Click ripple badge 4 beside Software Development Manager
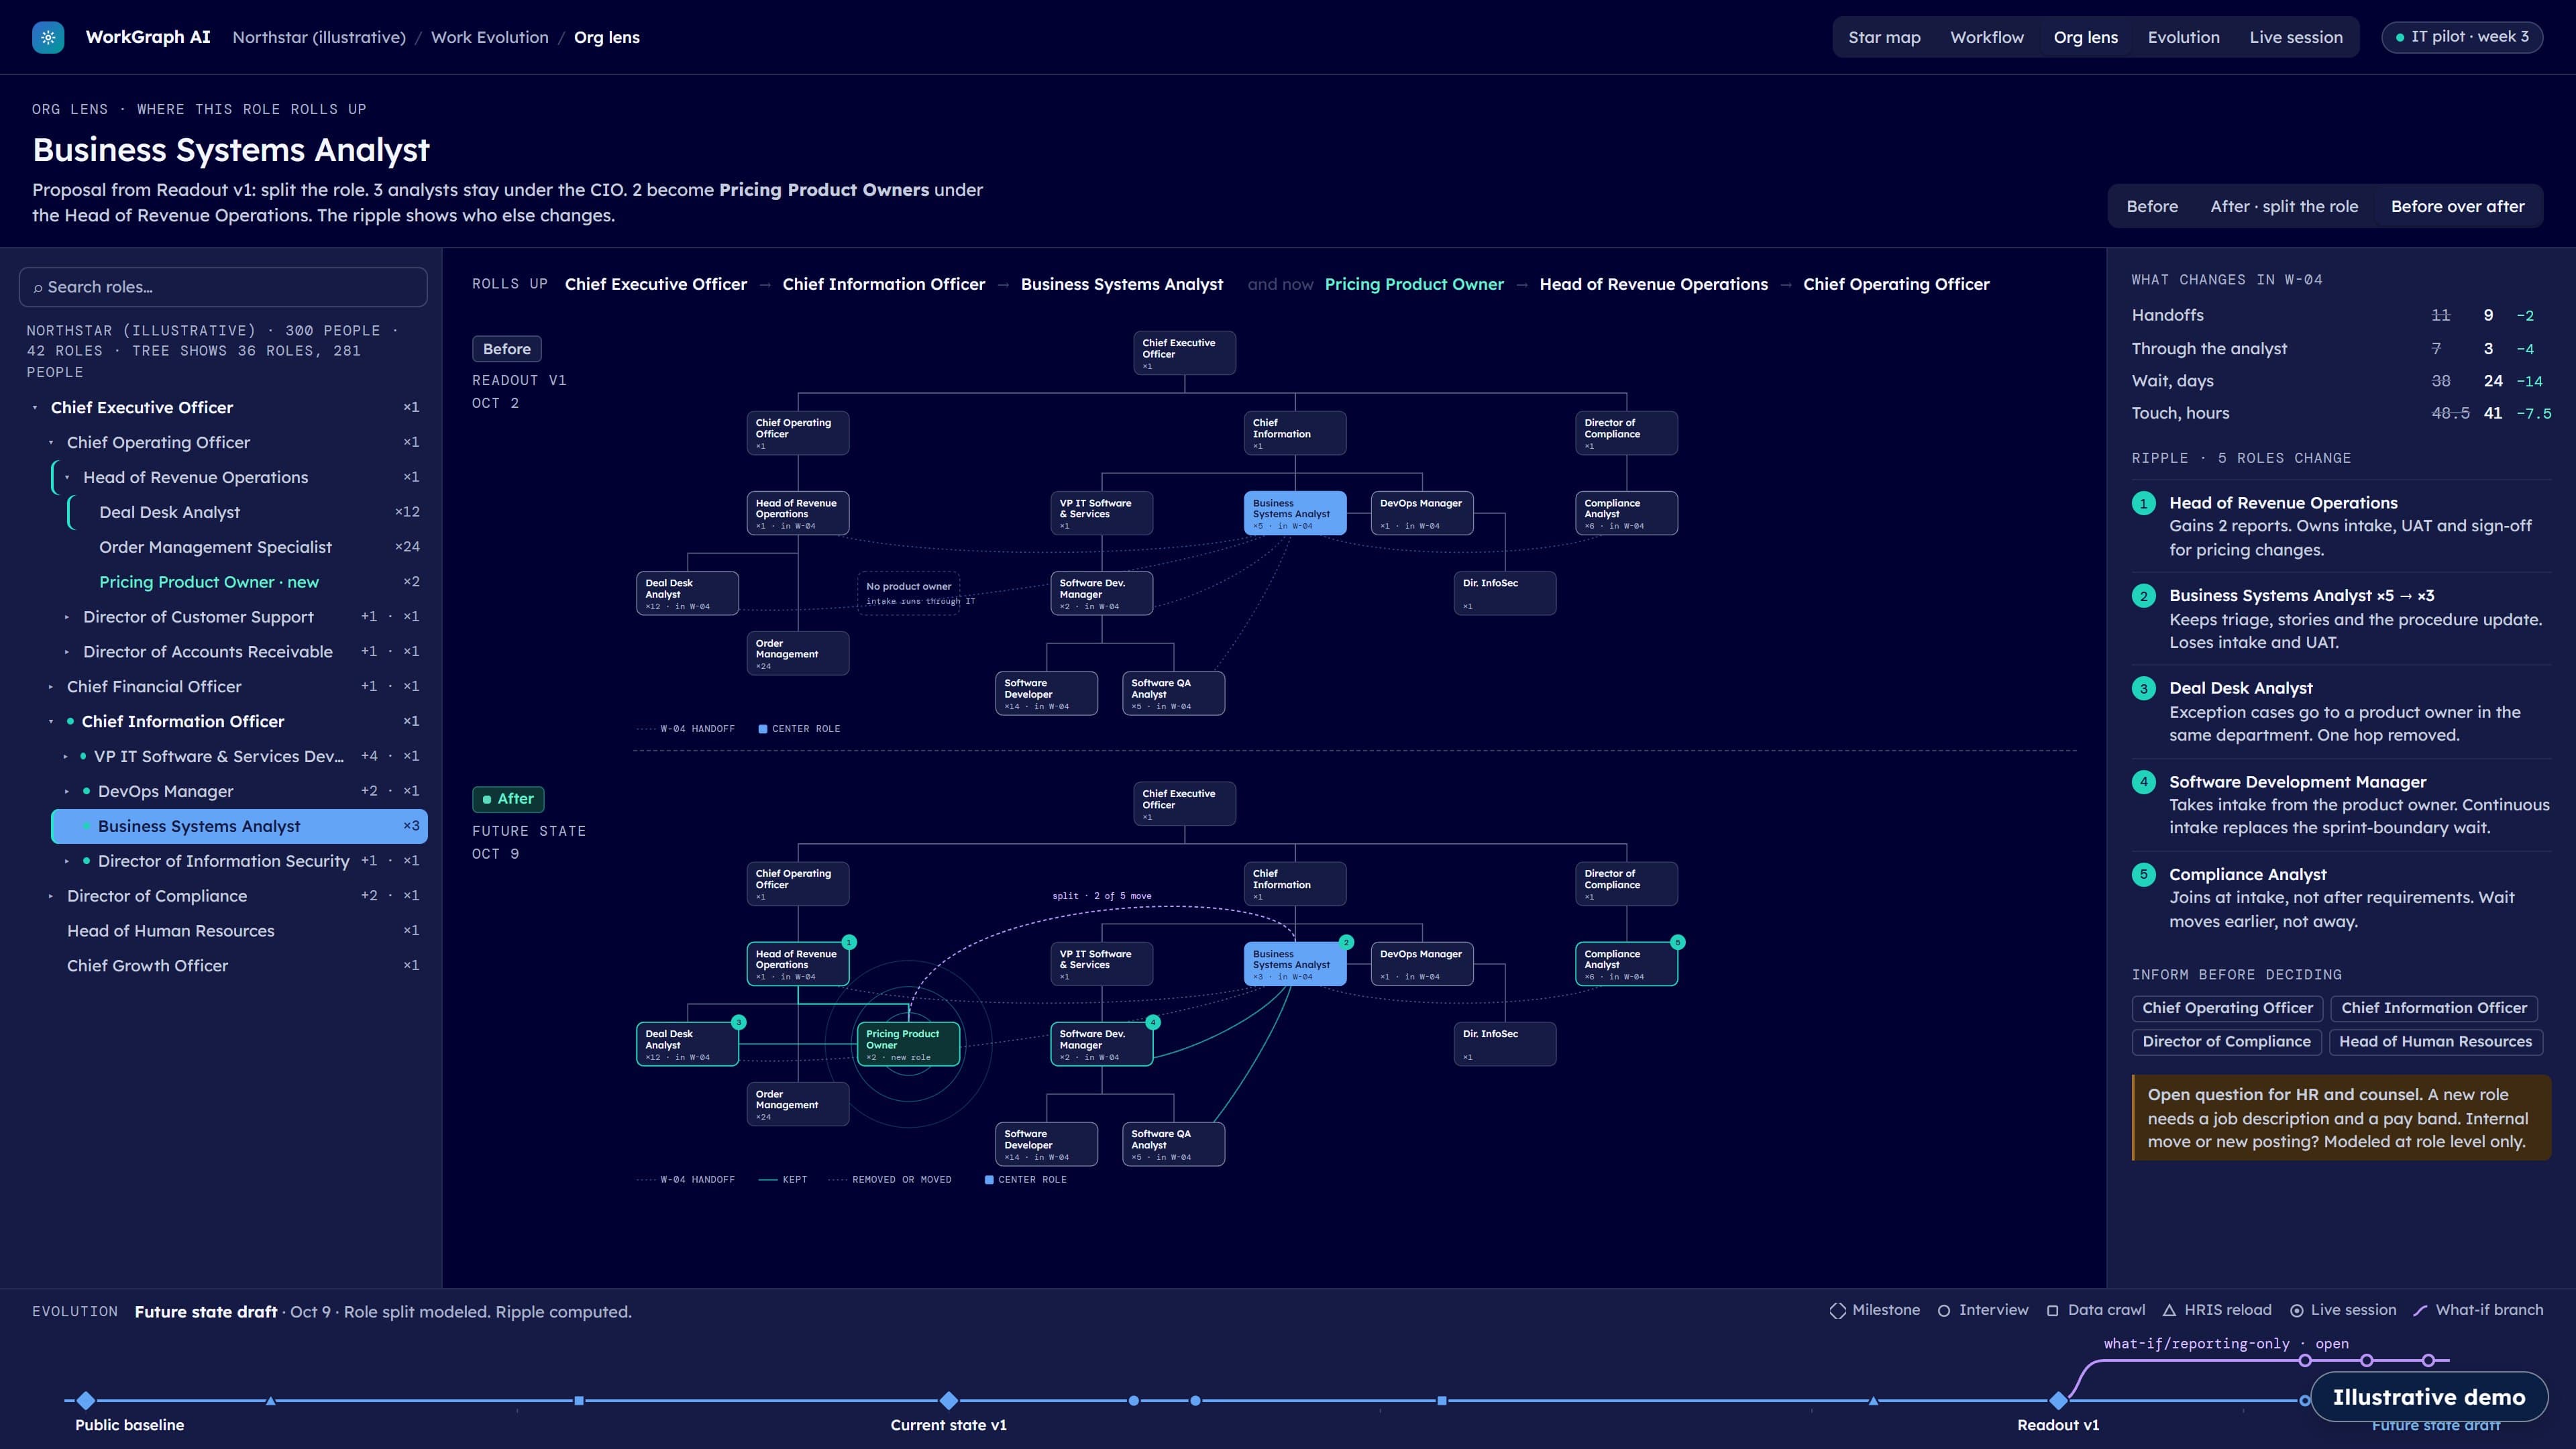Image resolution: width=2576 pixels, height=1449 pixels. click(x=2143, y=782)
